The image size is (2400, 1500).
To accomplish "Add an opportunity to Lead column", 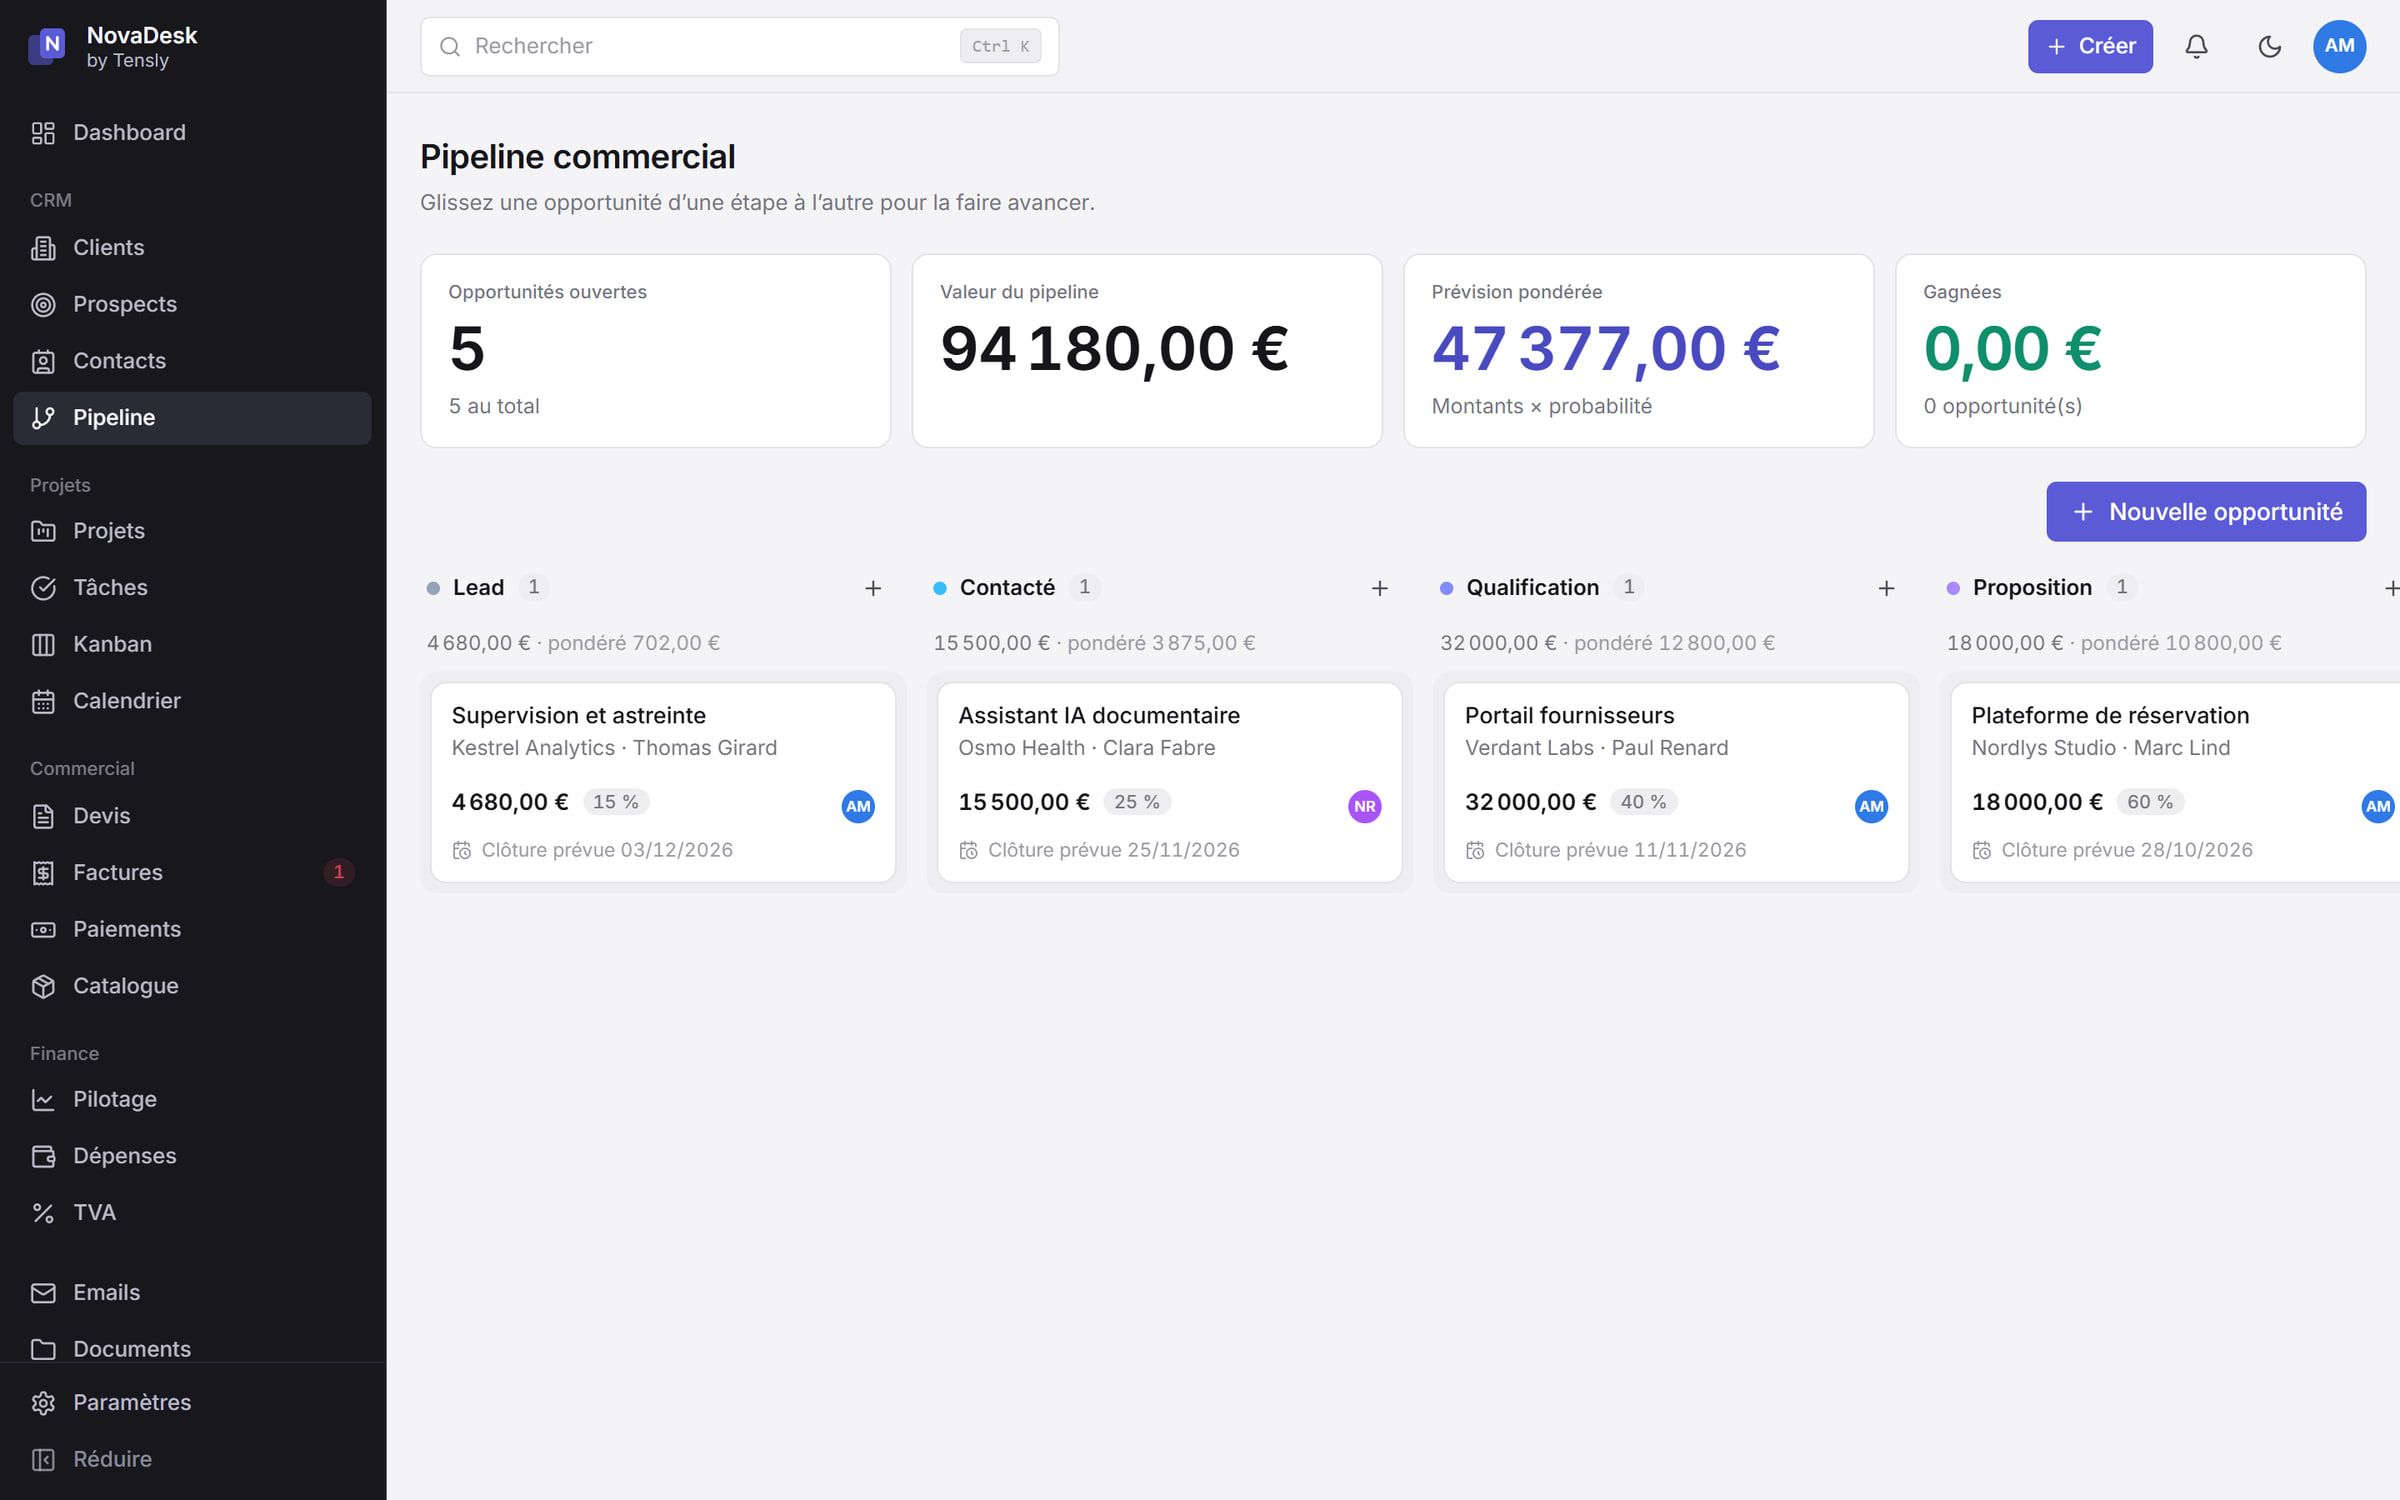I will click(873, 588).
